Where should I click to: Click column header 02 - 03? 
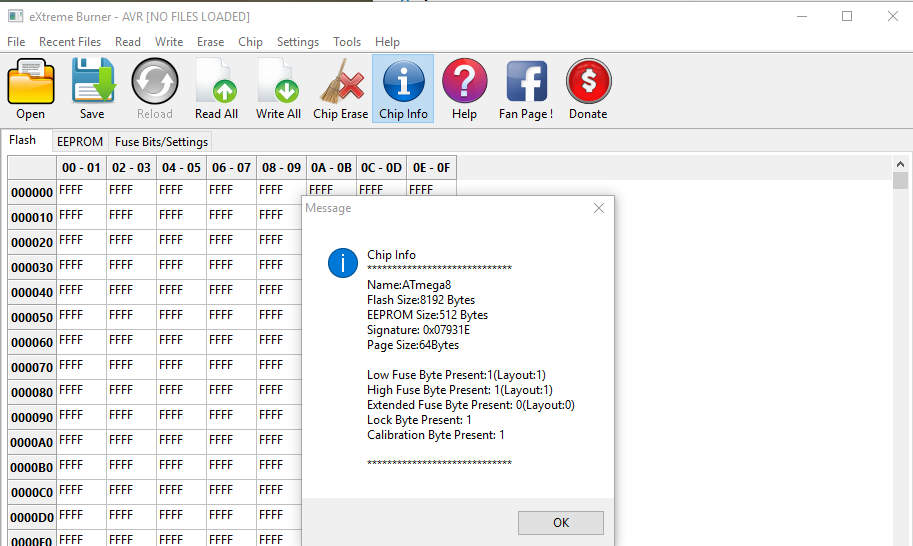point(132,168)
